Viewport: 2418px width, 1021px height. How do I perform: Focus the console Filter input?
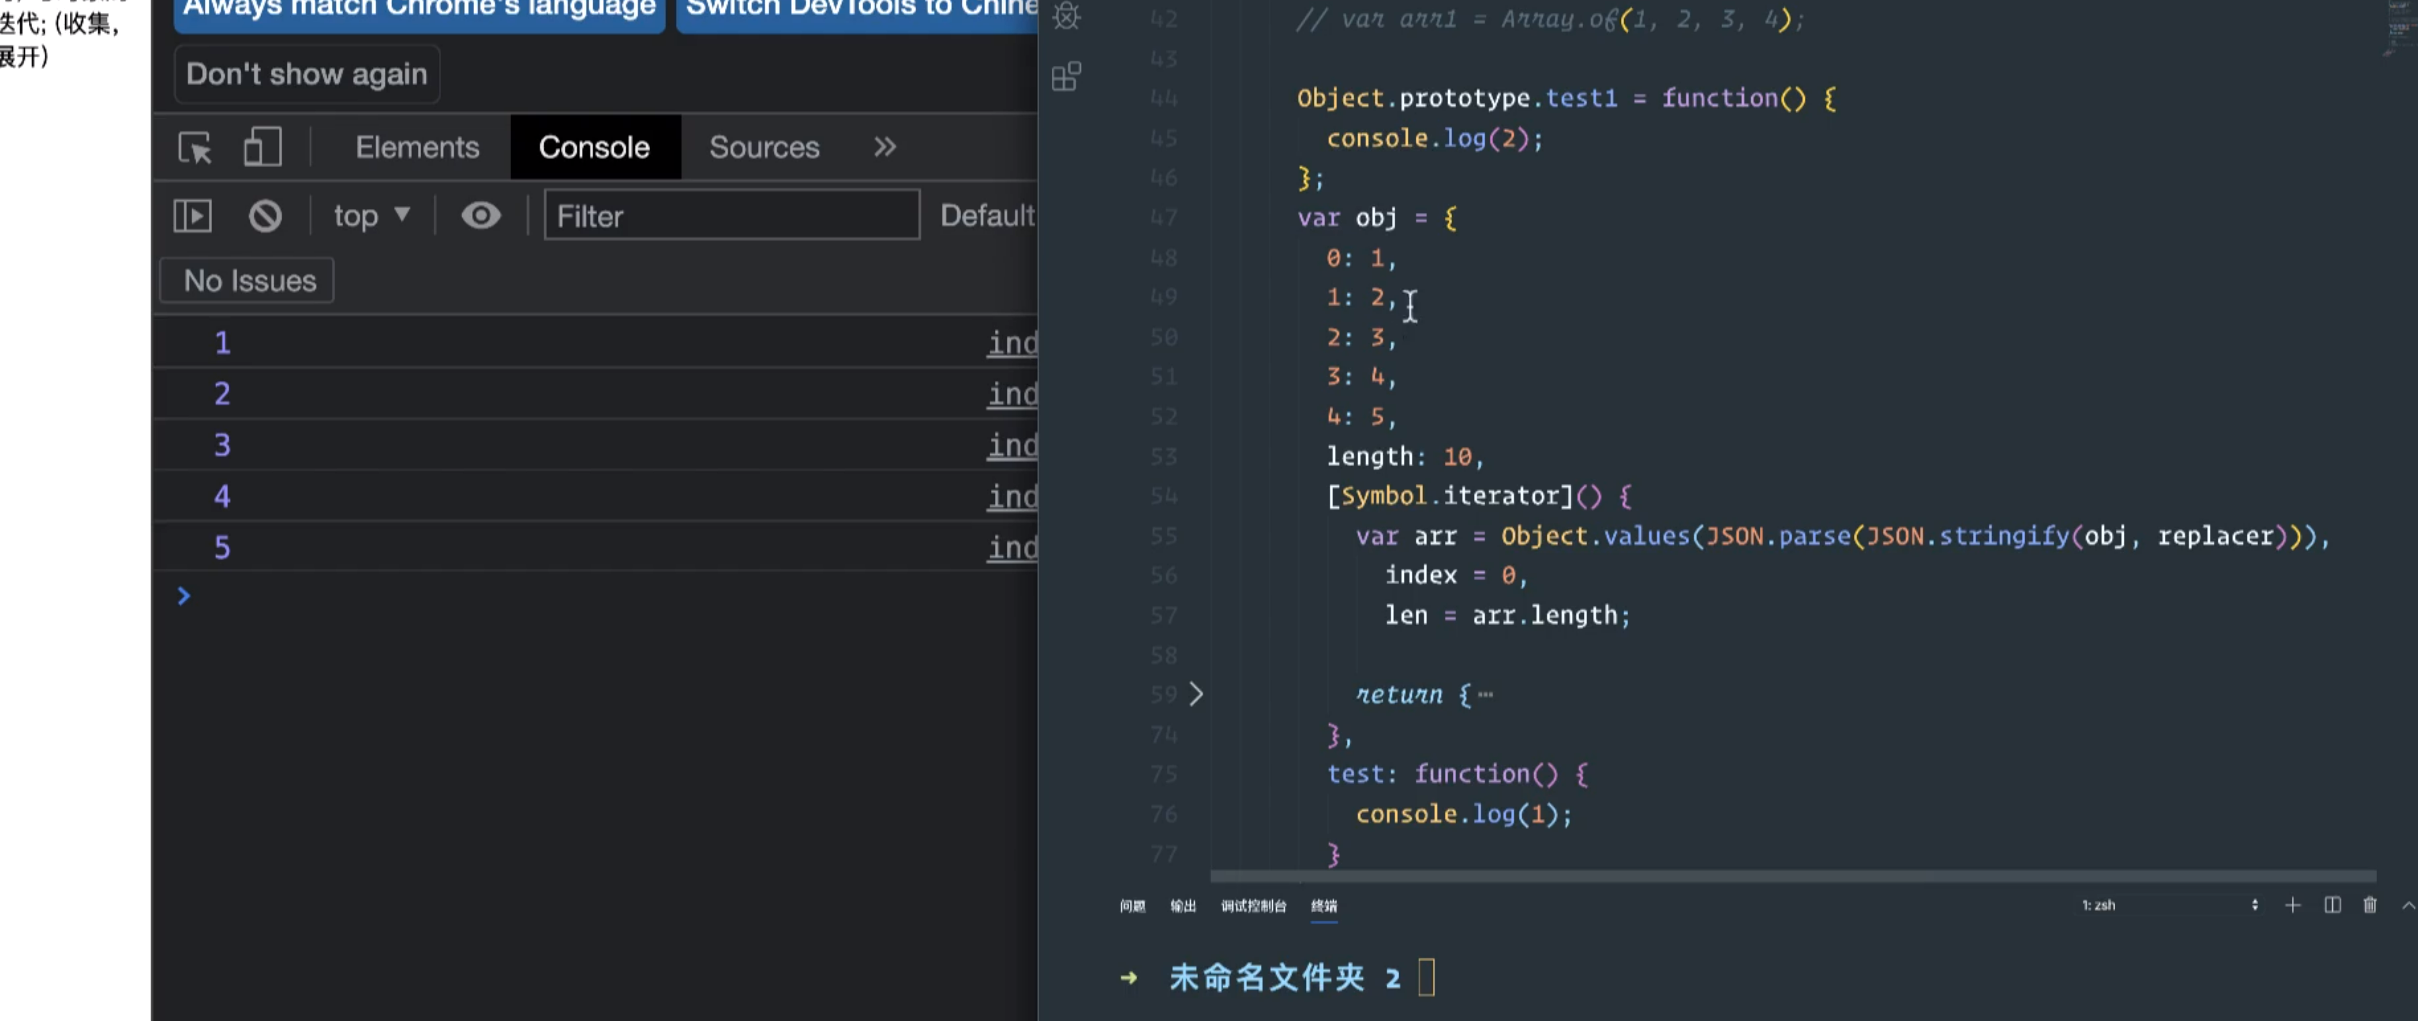point(732,215)
